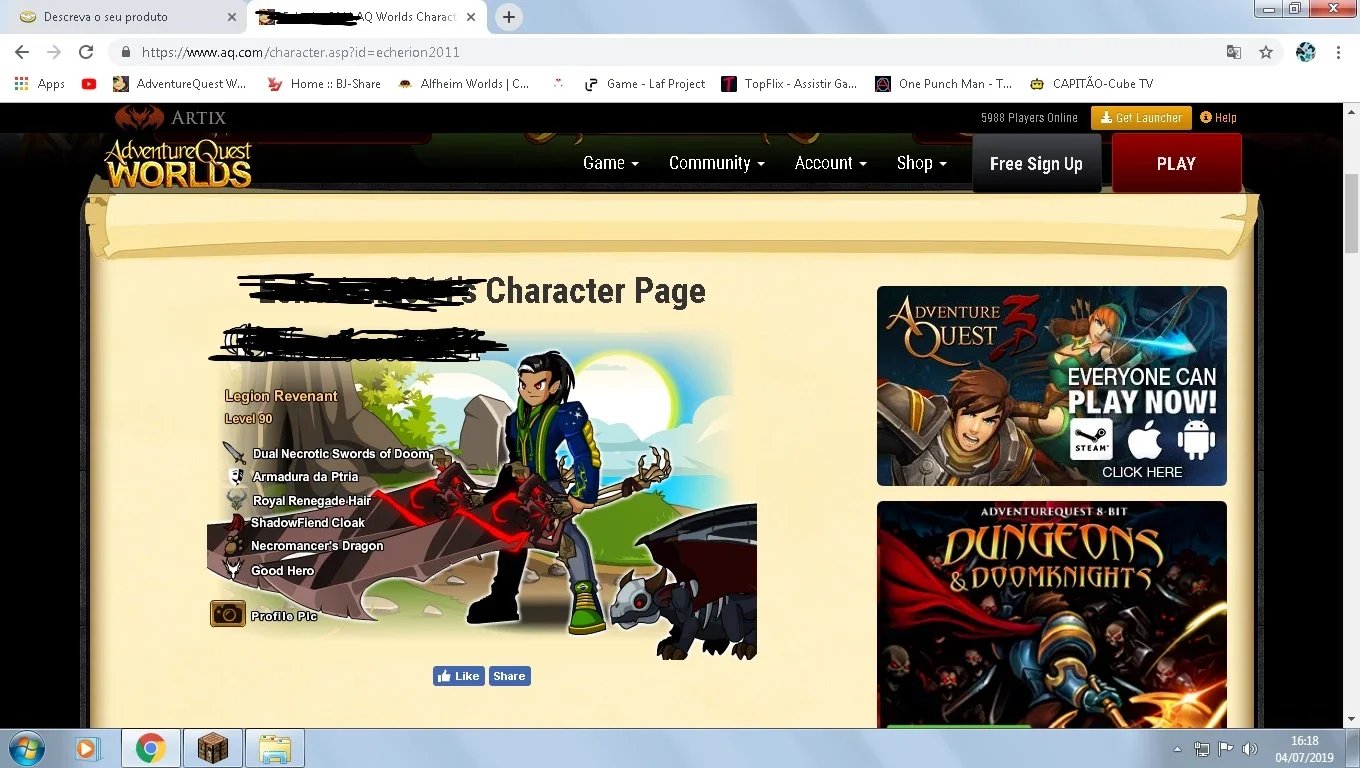The width and height of the screenshot is (1360, 768).
Task: Click the Free Sign Up button
Action: [x=1036, y=164]
